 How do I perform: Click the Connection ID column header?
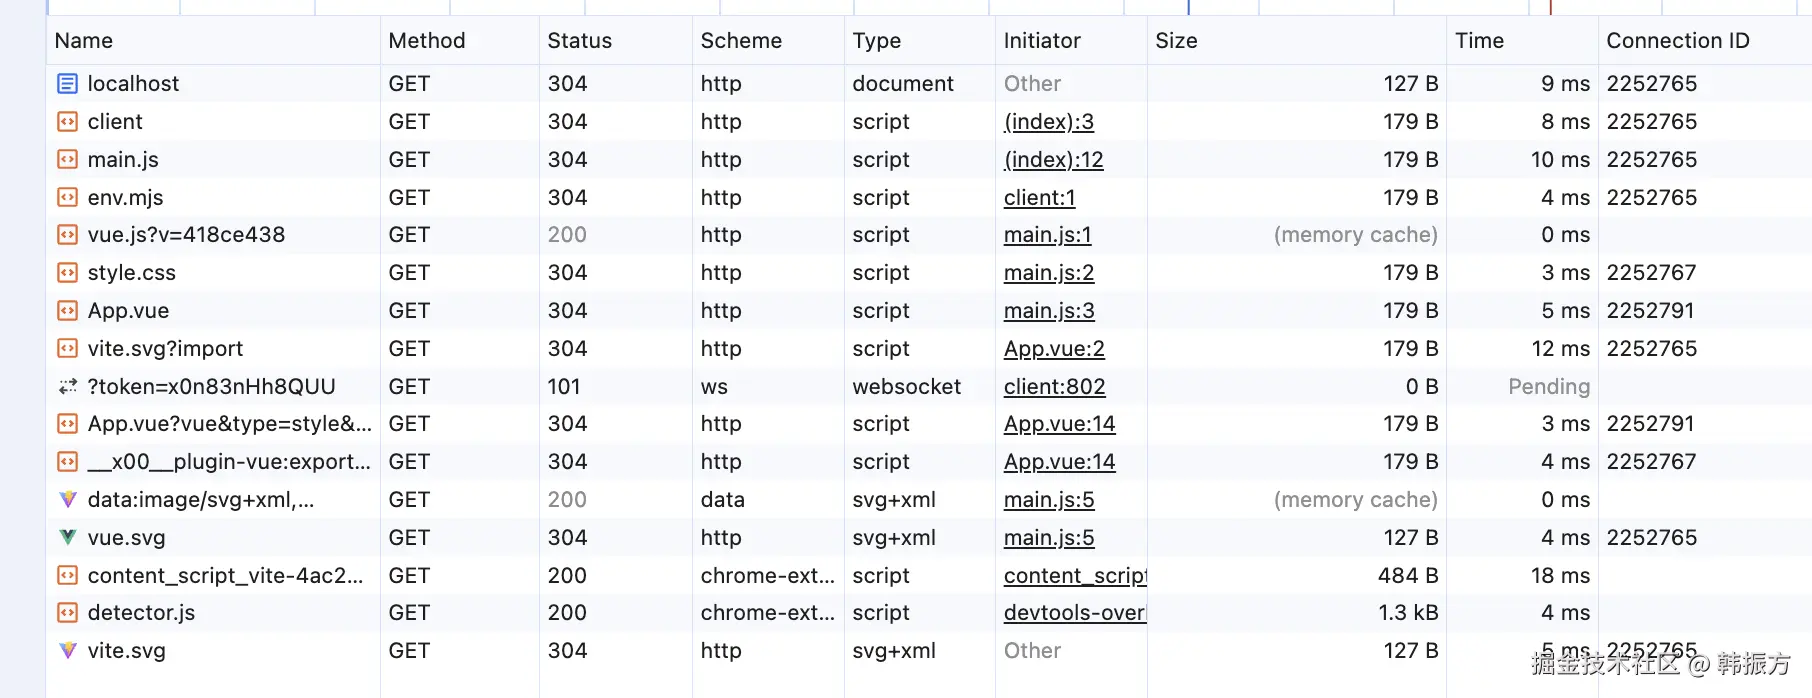[x=1677, y=41]
